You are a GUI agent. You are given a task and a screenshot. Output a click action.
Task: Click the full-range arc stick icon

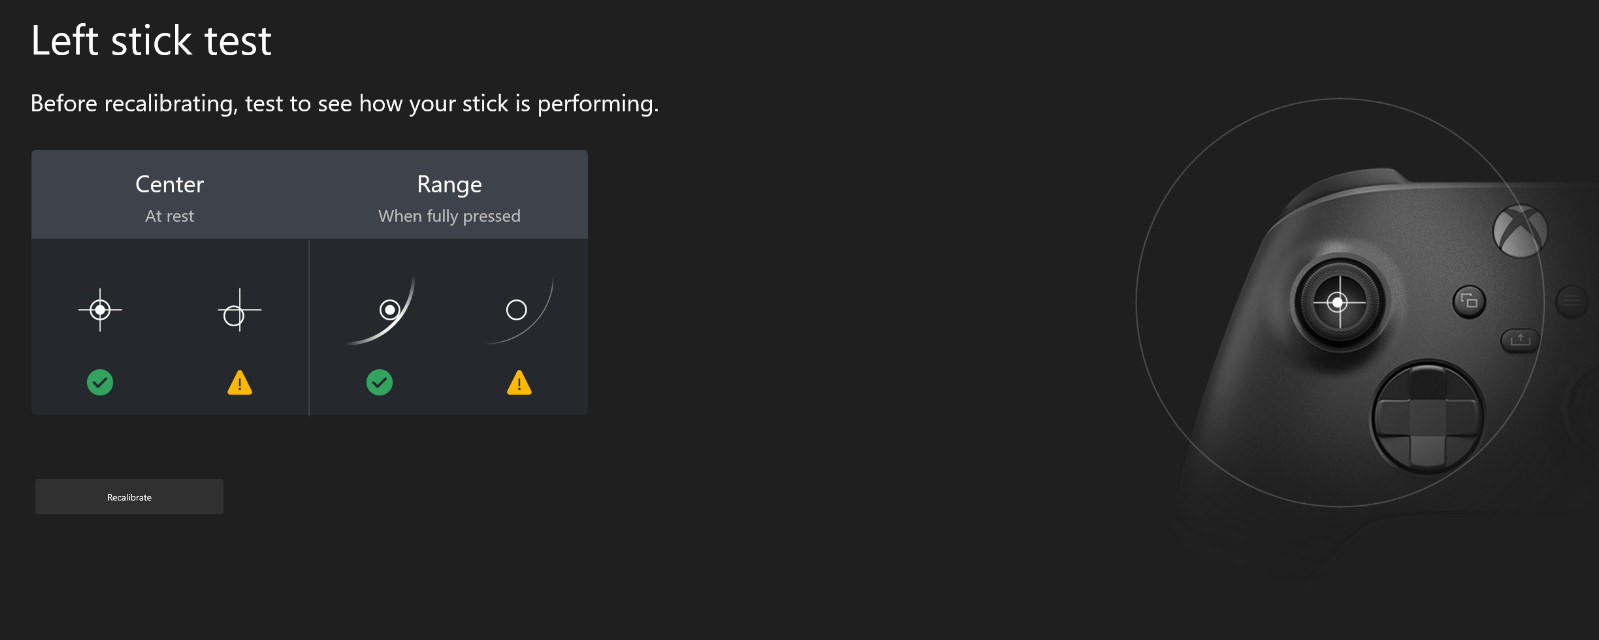(382, 311)
